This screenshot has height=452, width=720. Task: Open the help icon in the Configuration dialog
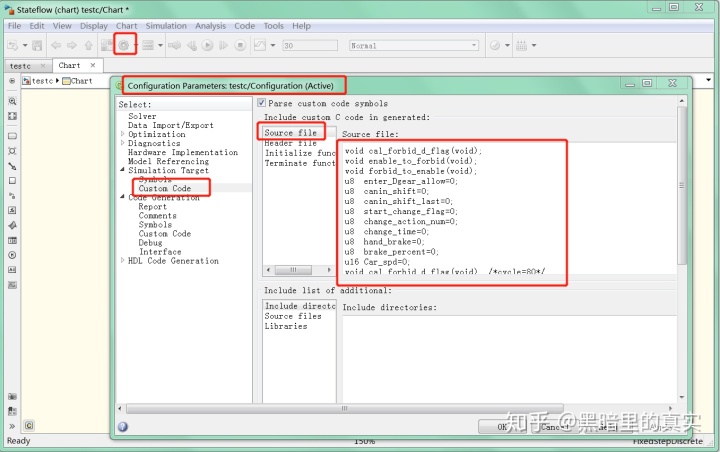pyautogui.click(x=123, y=426)
